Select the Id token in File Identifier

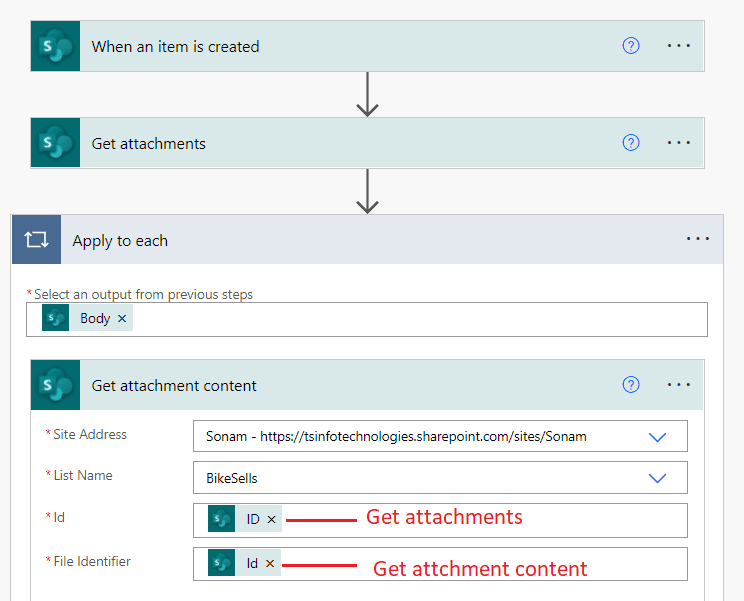click(244, 563)
